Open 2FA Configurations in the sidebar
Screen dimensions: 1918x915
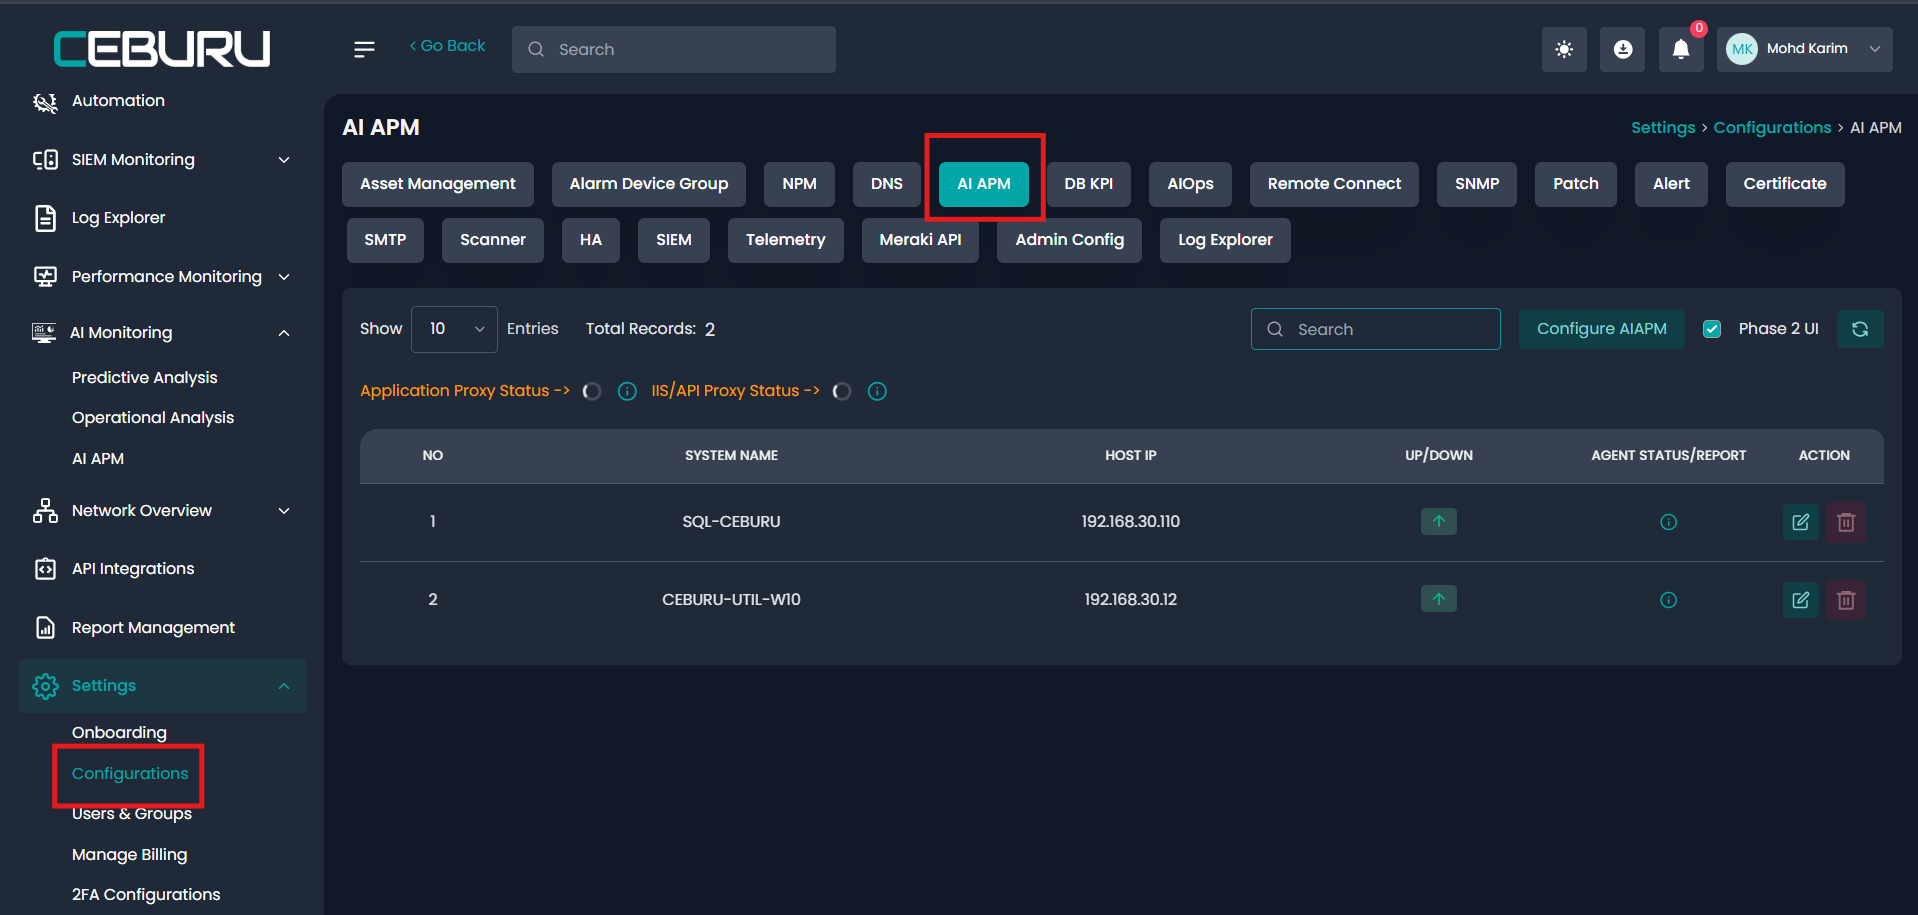[x=146, y=895]
